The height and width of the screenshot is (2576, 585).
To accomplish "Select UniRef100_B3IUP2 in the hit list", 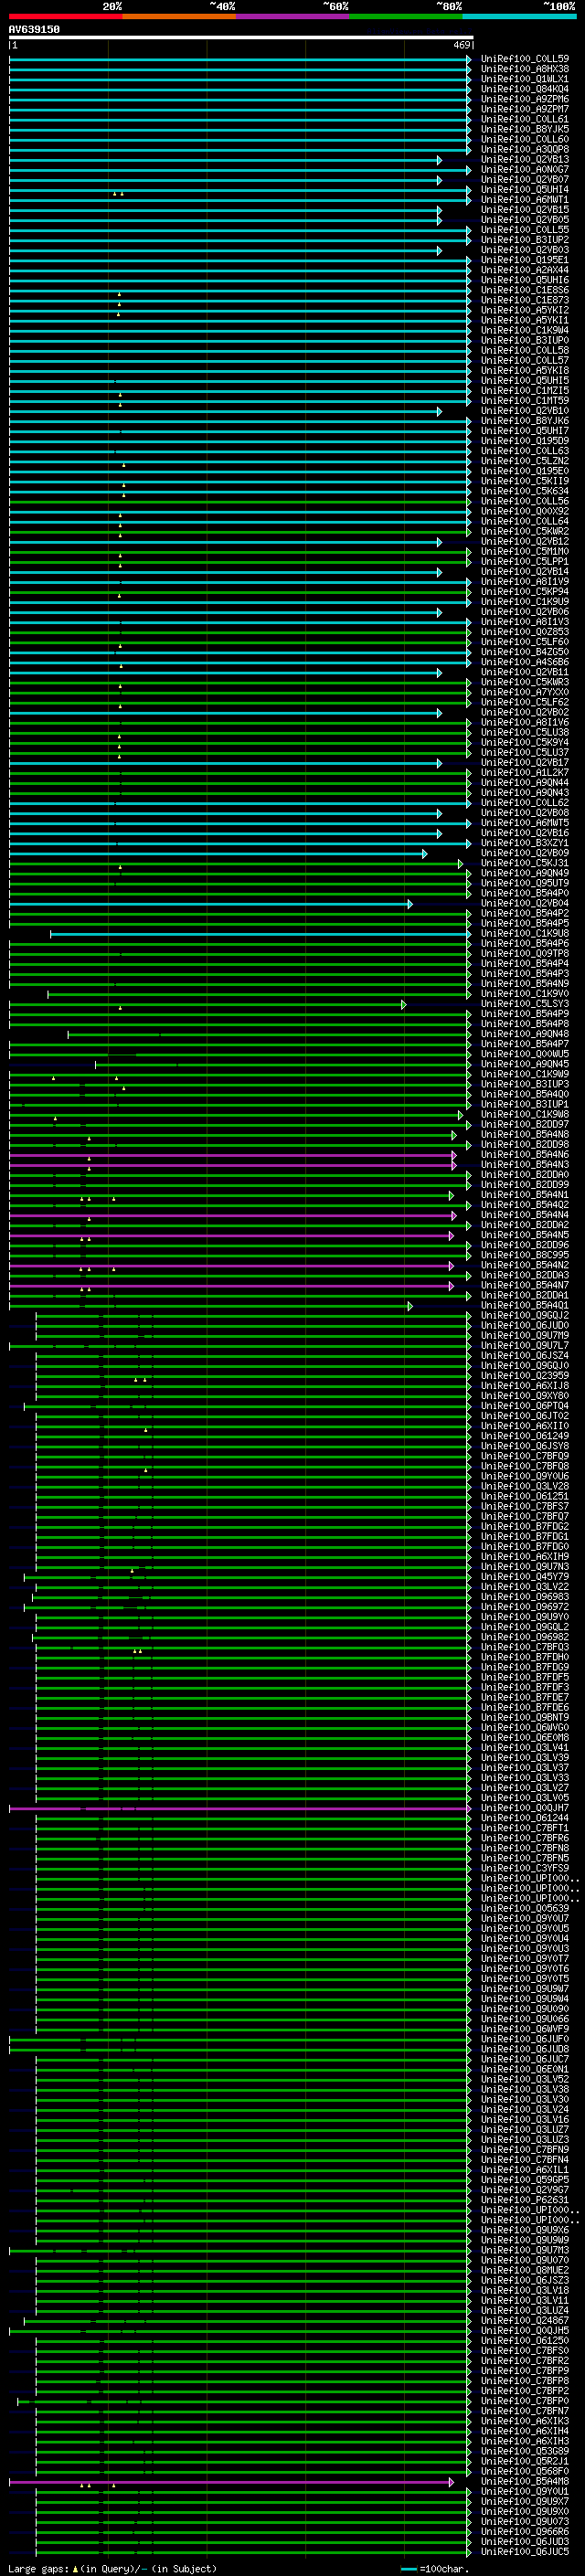I will point(525,240).
